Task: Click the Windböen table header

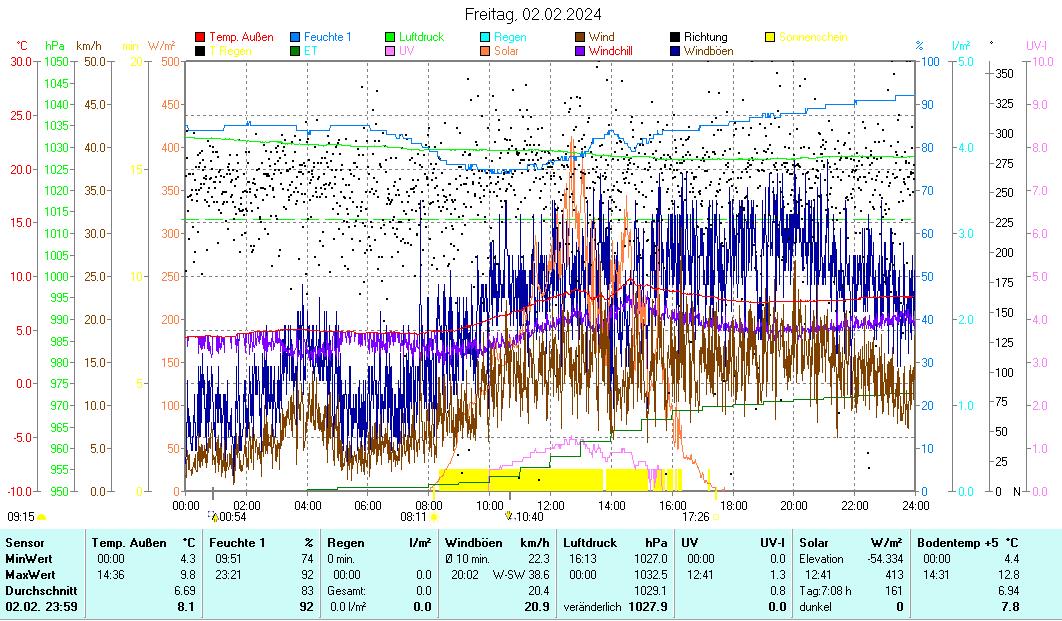Action: [x=473, y=543]
